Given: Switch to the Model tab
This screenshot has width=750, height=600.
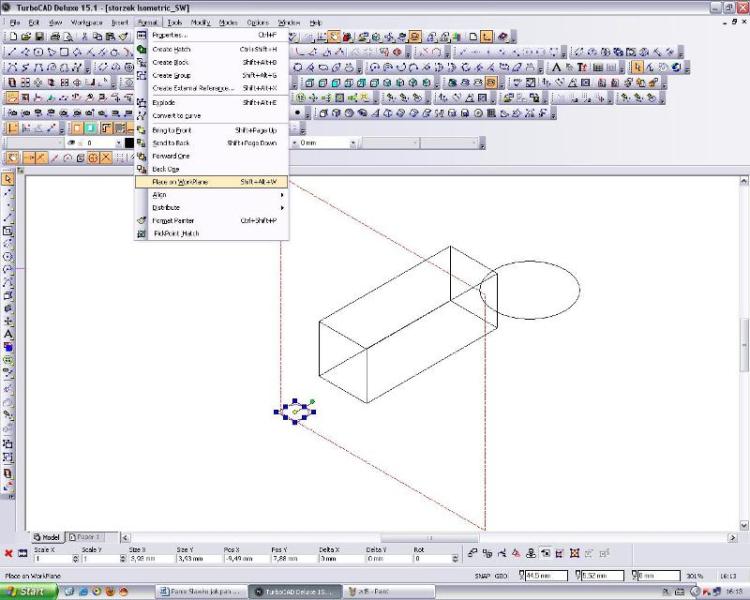Looking at the screenshot, I should (x=46, y=537).
